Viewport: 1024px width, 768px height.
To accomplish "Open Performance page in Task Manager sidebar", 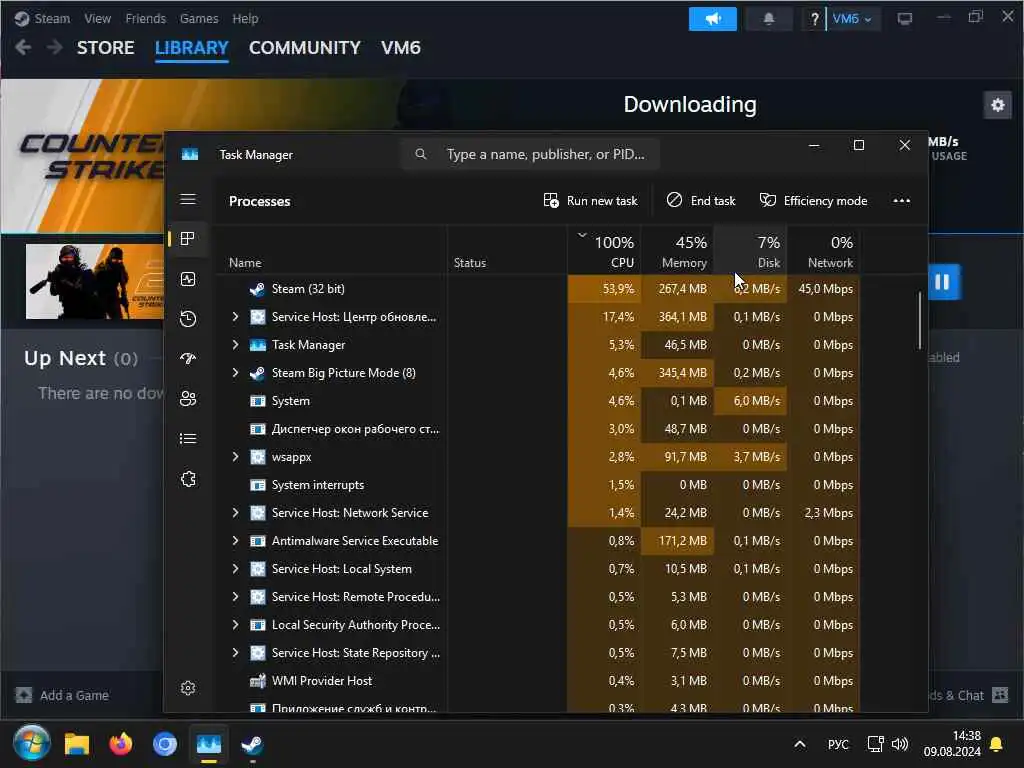I will point(188,280).
